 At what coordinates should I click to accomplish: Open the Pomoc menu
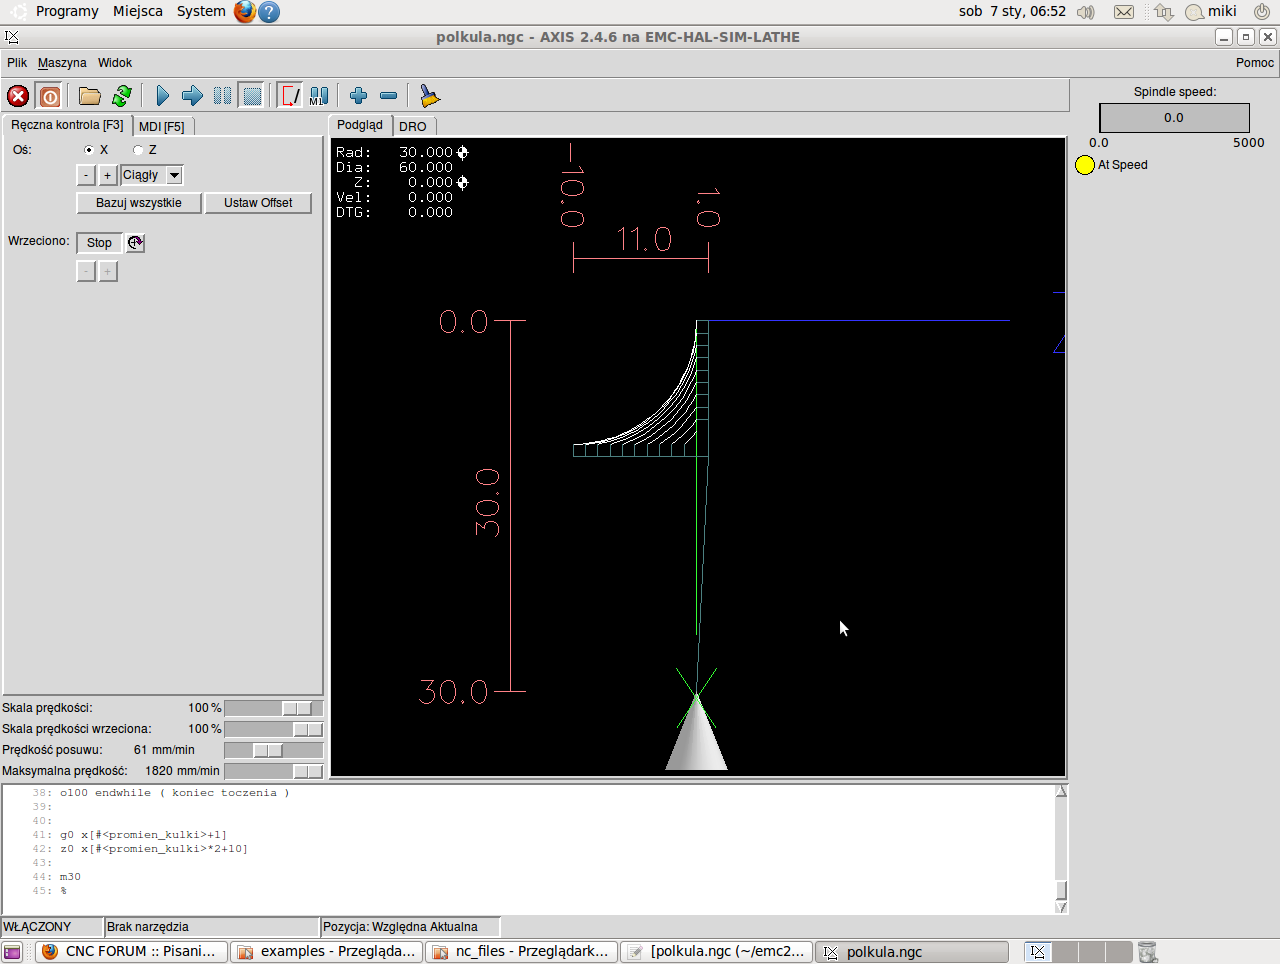(1255, 63)
